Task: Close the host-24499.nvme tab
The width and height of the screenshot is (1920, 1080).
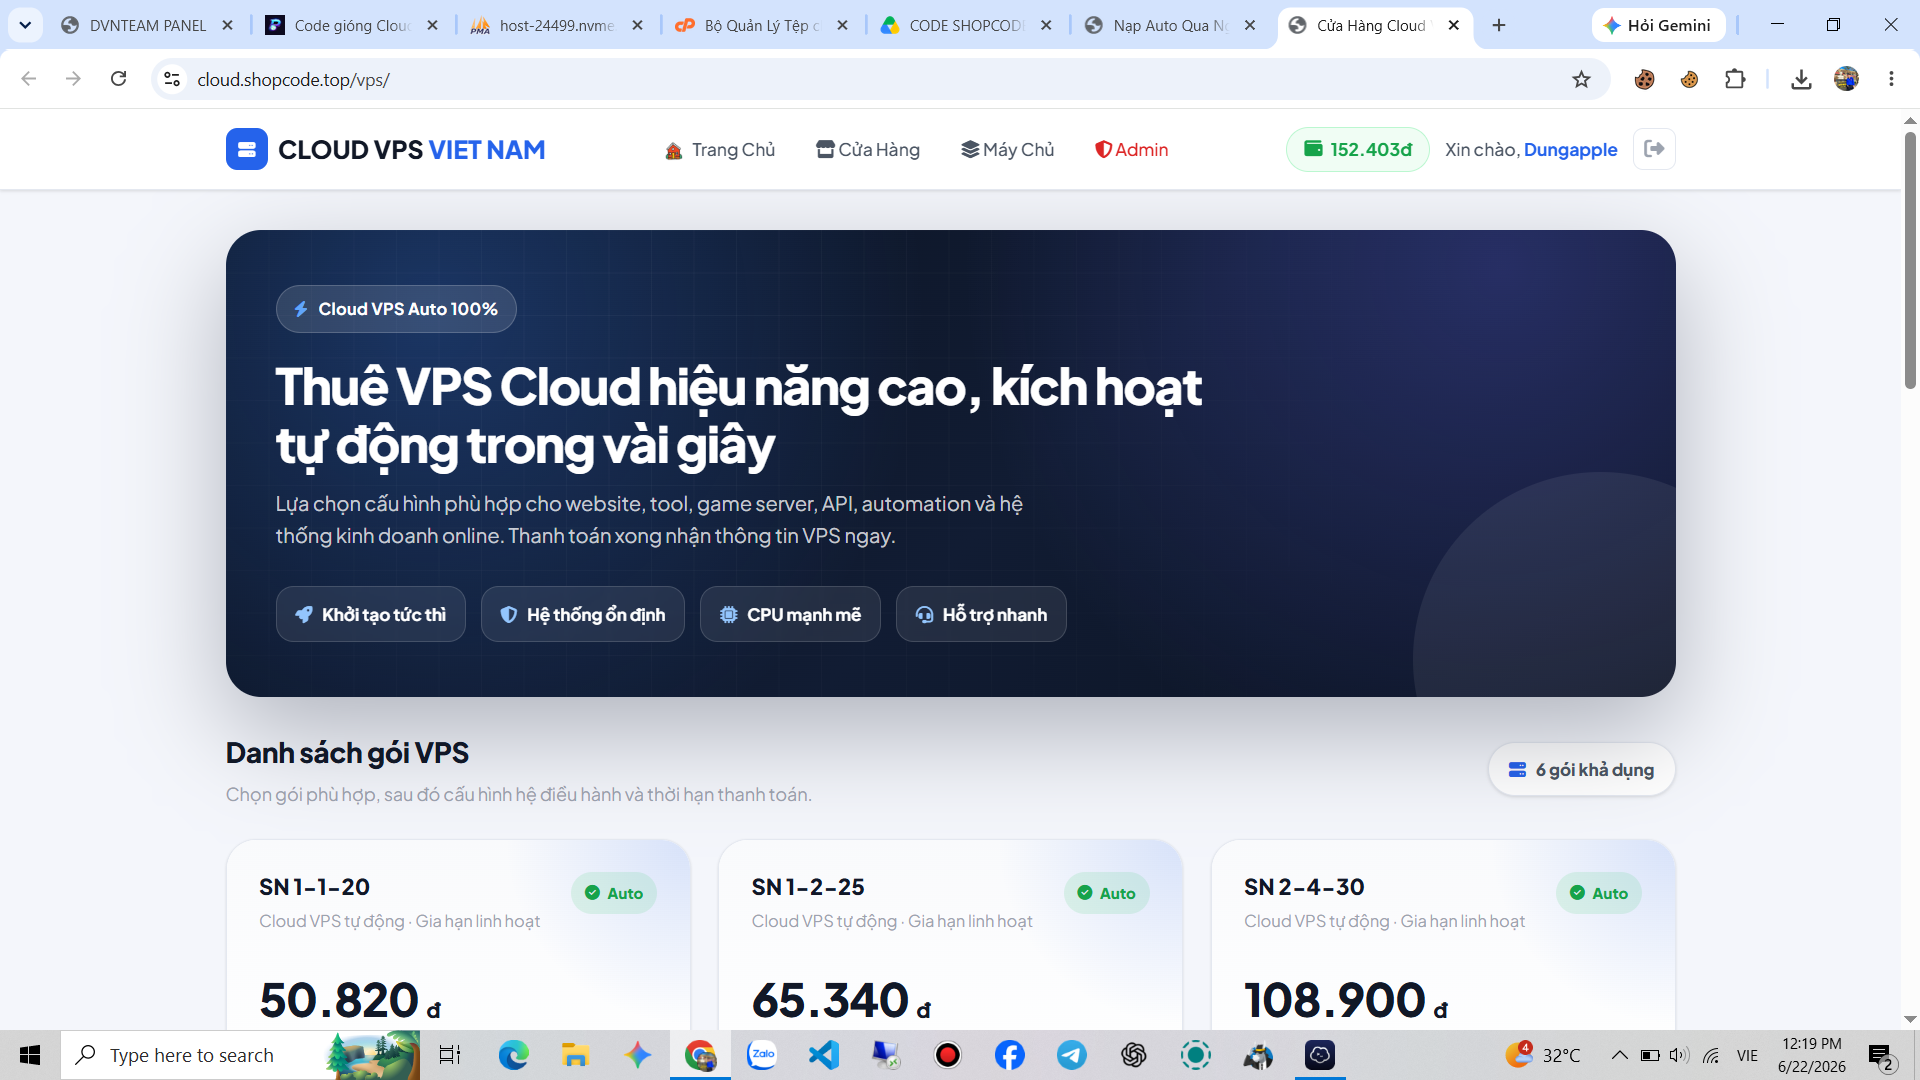Action: pyautogui.click(x=638, y=25)
